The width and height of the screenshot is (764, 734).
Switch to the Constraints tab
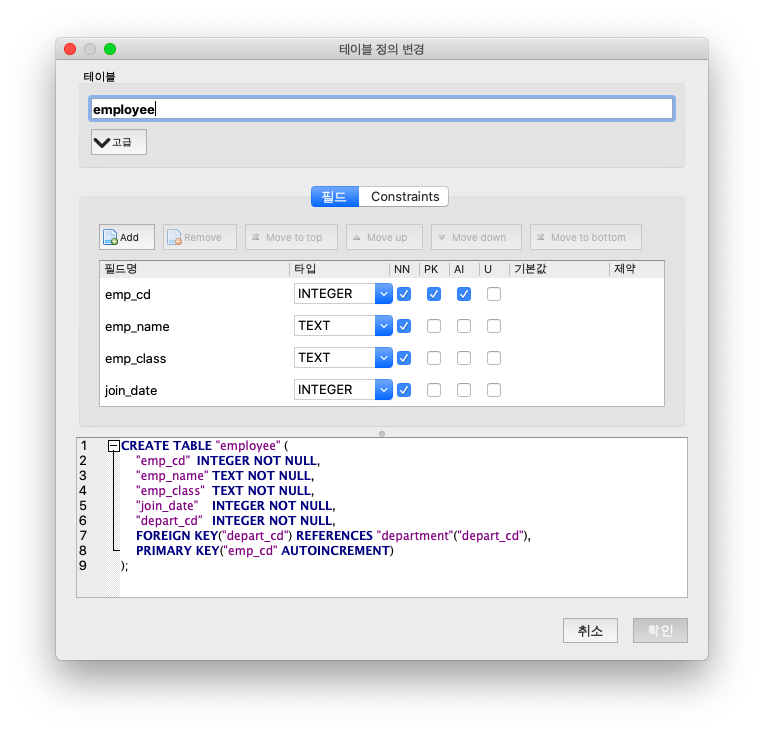[x=404, y=196]
